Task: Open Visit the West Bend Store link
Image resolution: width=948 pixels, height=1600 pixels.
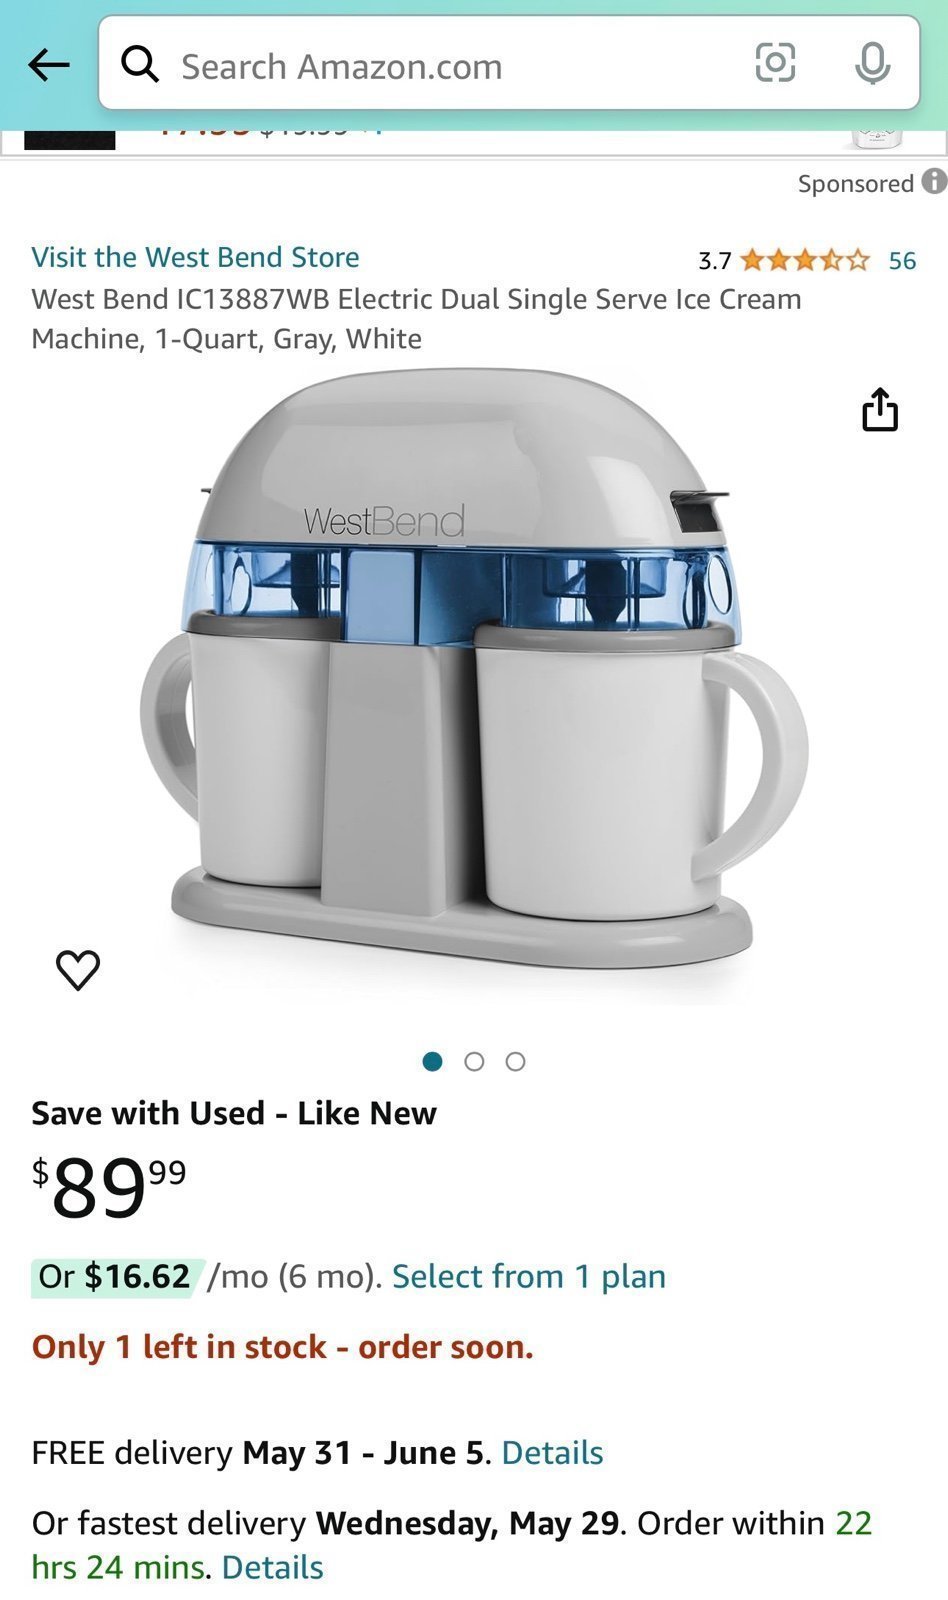Action: pyautogui.click(x=195, y=257)
